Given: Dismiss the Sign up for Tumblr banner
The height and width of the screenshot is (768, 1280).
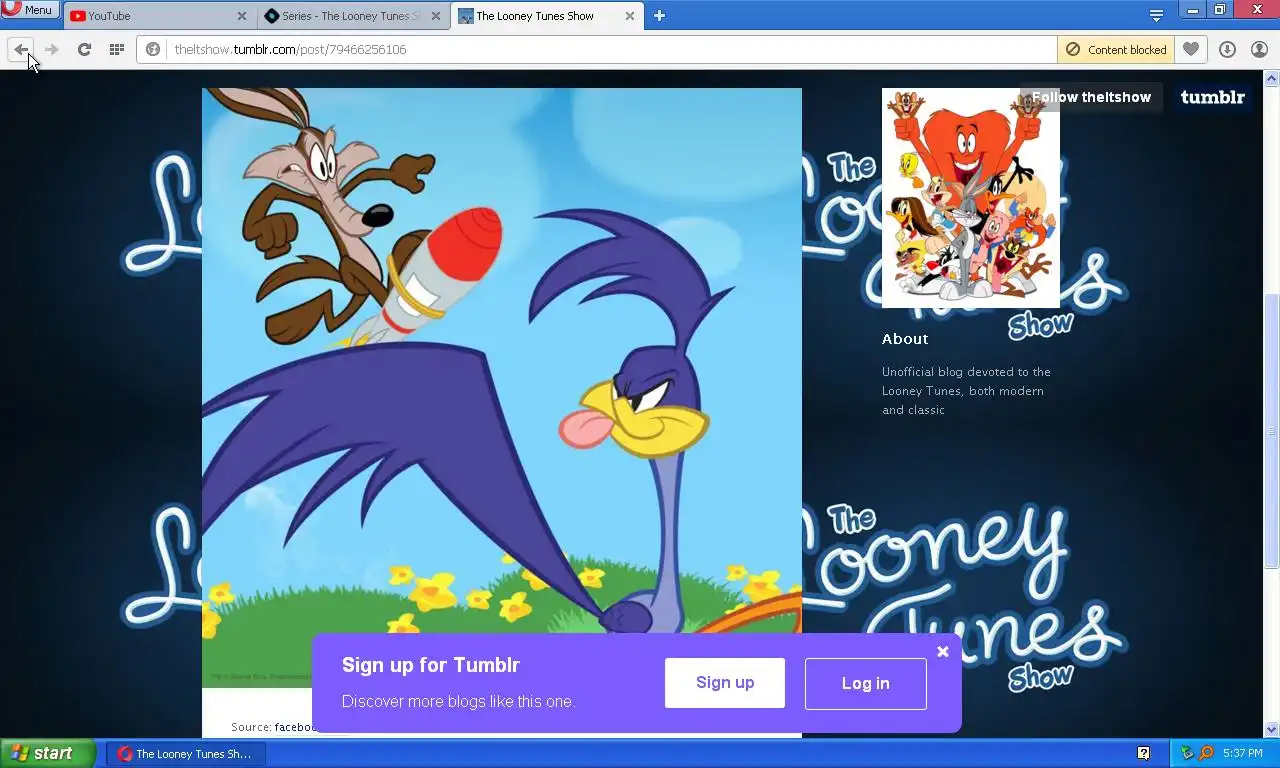Looking at the screenshot, I should click(942, 652).
